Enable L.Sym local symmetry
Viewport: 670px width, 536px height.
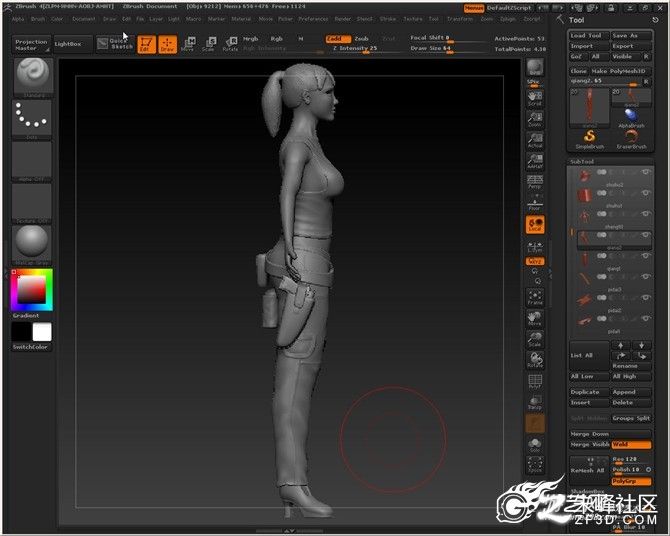535,247
